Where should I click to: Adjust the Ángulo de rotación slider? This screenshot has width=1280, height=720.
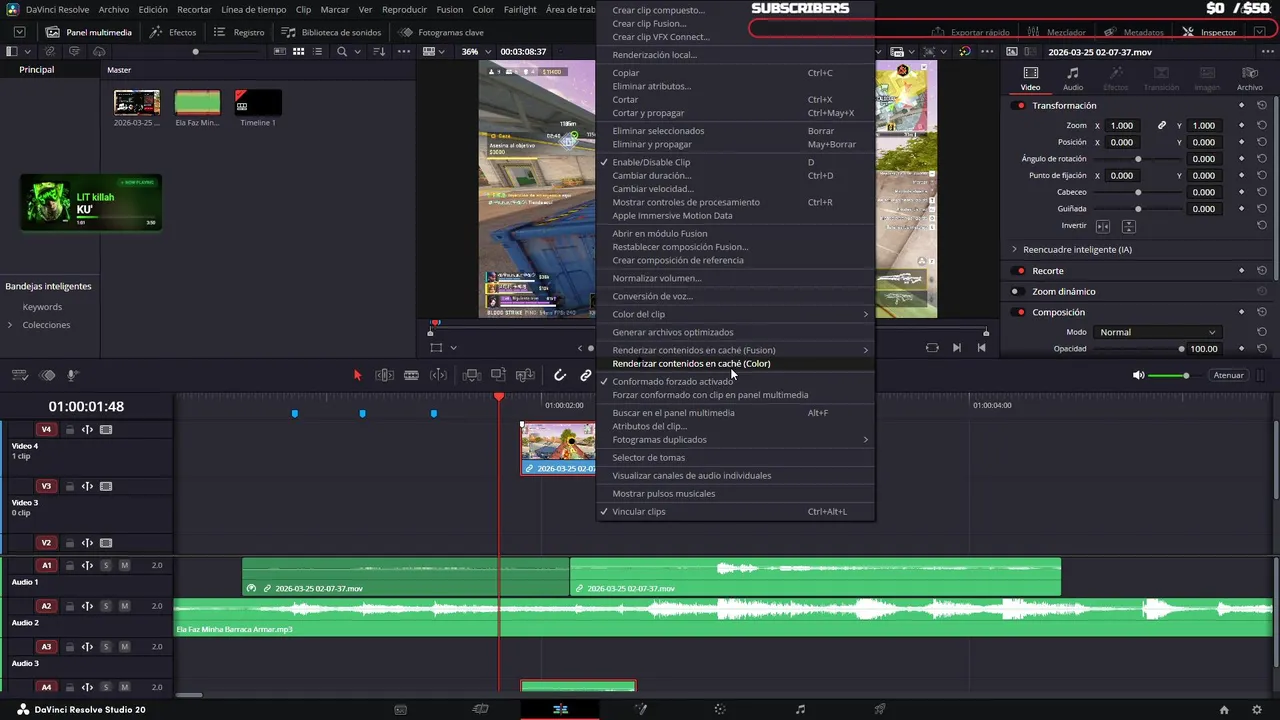(1137, 159)
